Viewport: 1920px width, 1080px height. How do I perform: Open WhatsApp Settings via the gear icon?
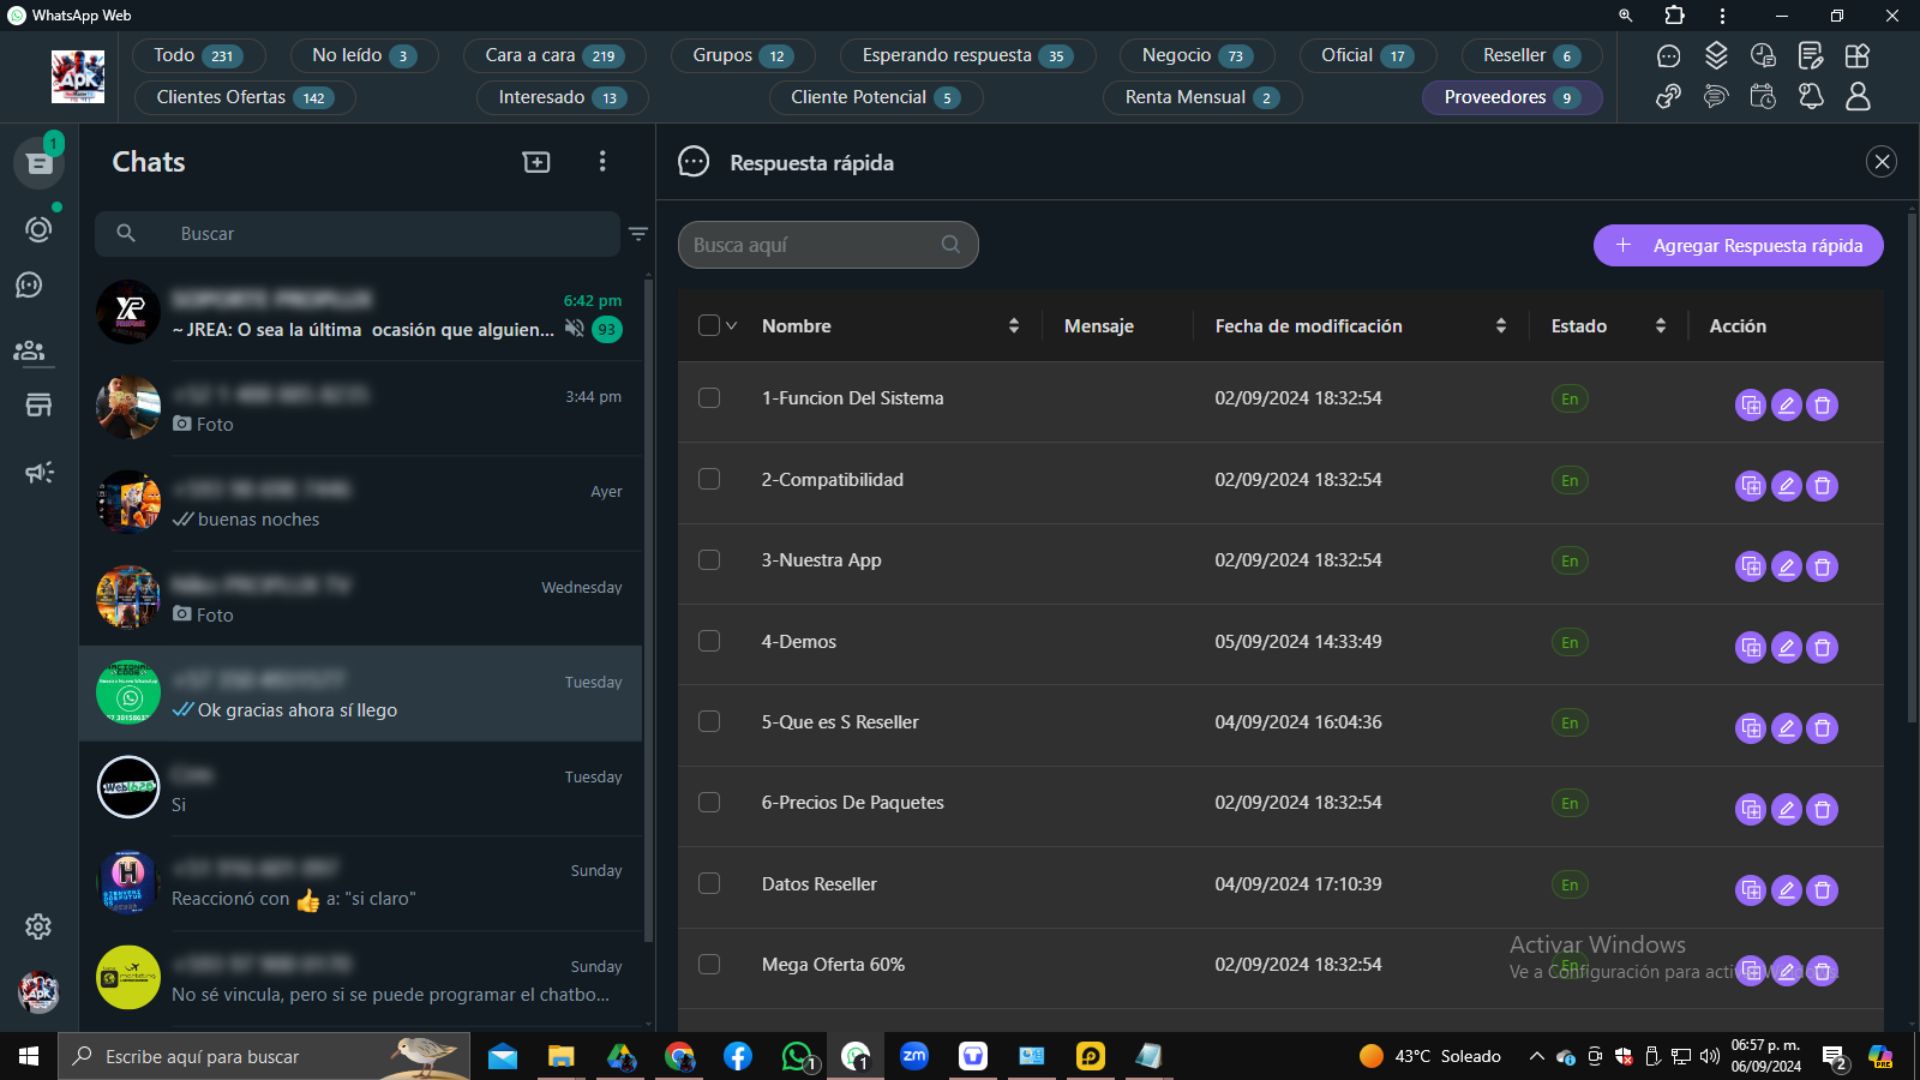click(38, 926)
